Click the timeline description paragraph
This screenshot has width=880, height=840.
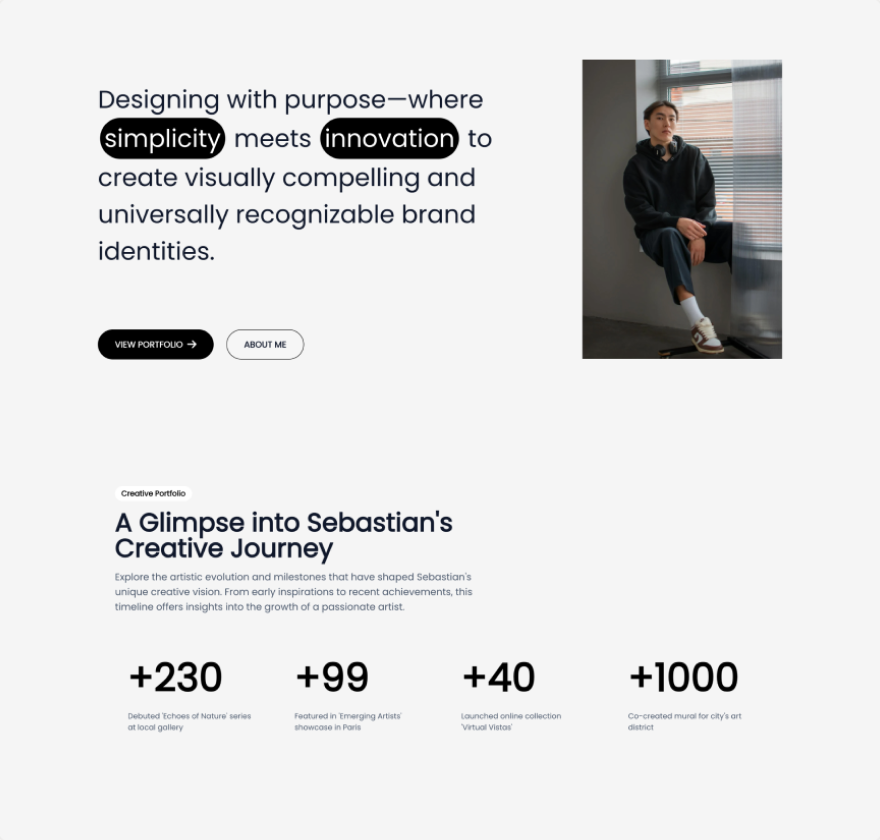(294, 592)
